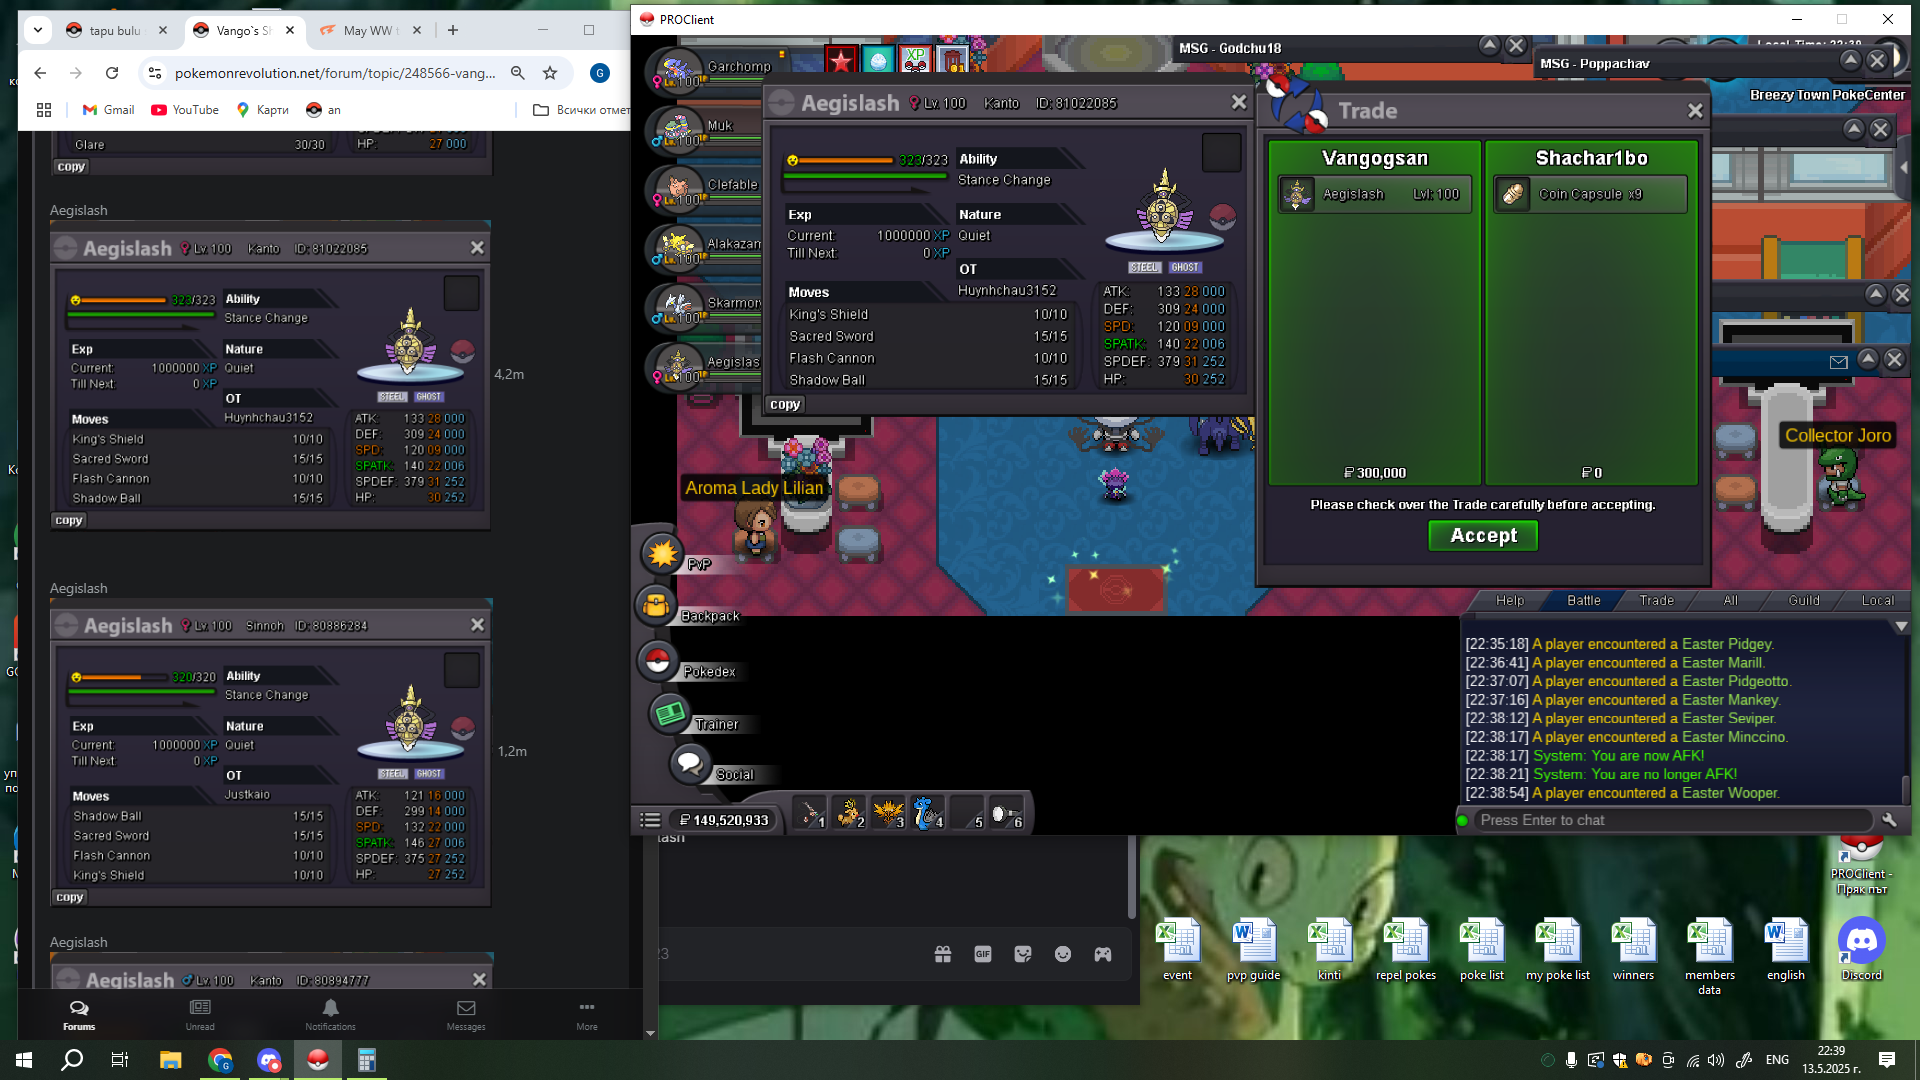
Task: Open the PvP menu icon
Action: (x=662, y=554)
